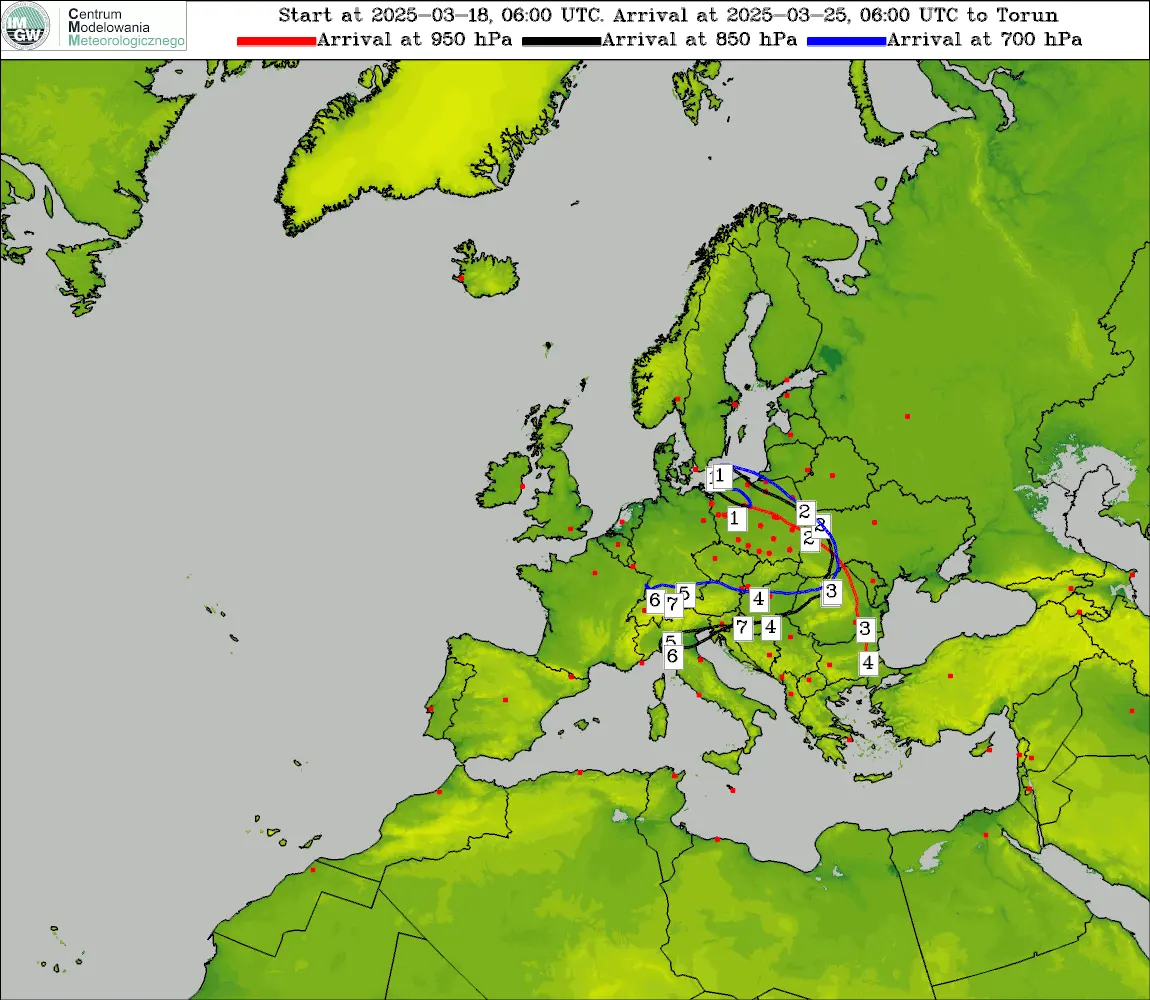This screenshot has width=1150, height=1000.
Task: Click marker 4 on the blue trajectory
Action: pos(758,599)
